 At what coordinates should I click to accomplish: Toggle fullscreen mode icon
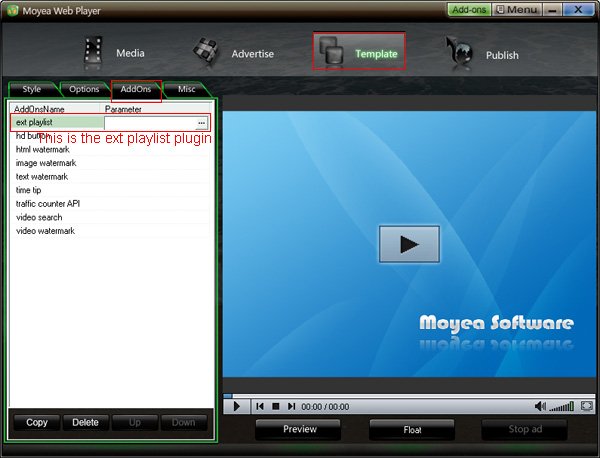click(x=587, y=406)
